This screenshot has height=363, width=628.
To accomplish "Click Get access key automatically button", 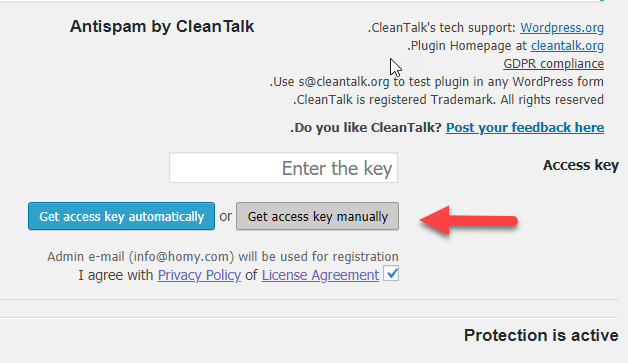I will pos(121,216).
